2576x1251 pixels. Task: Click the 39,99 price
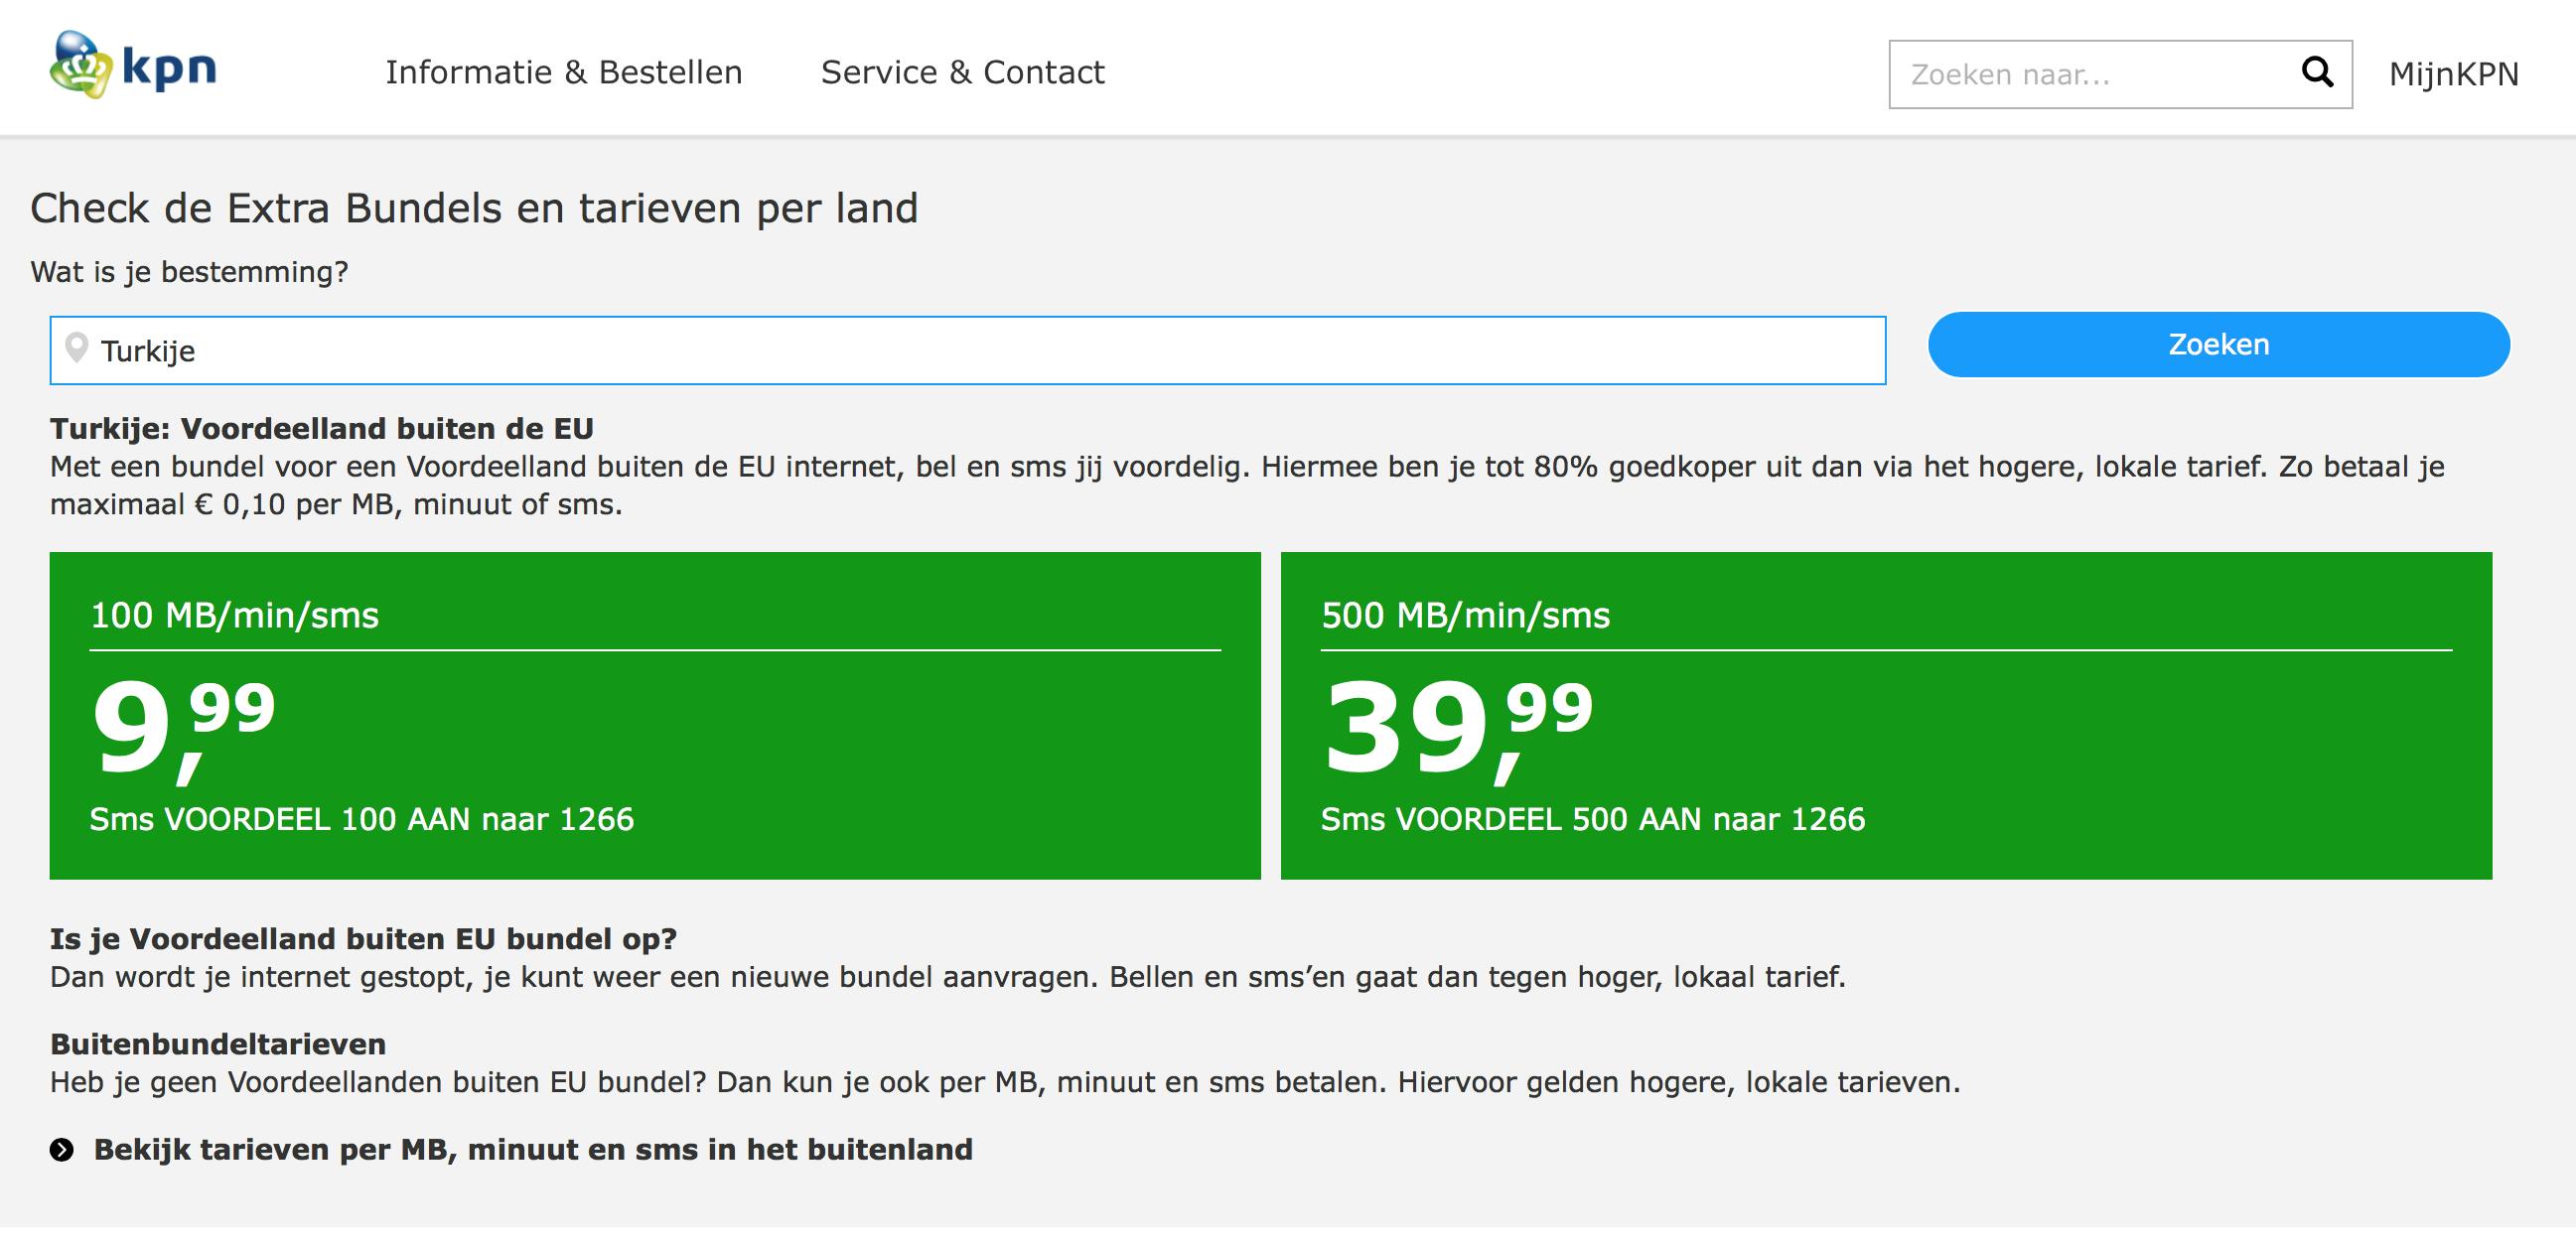(x=1456, y=727)
